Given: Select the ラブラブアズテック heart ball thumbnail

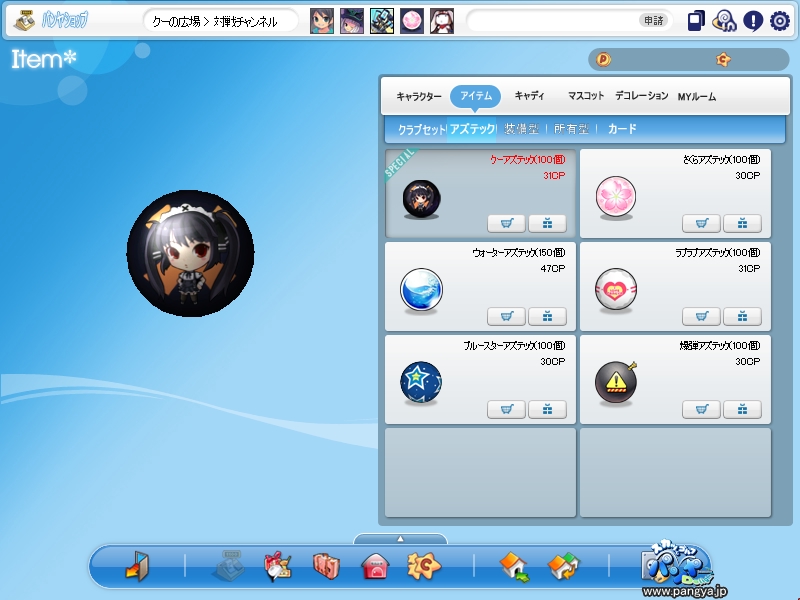Looking at the screenshot, I should click(616, 290).
